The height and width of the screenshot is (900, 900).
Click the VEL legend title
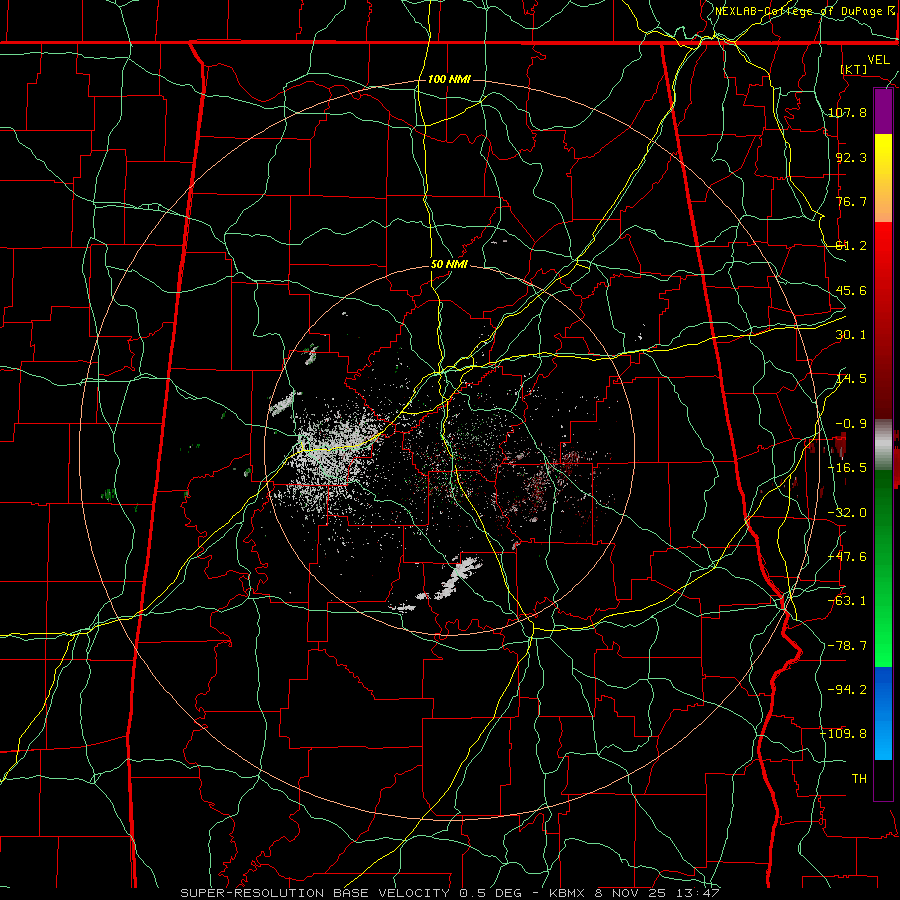(x=878, y=60)
